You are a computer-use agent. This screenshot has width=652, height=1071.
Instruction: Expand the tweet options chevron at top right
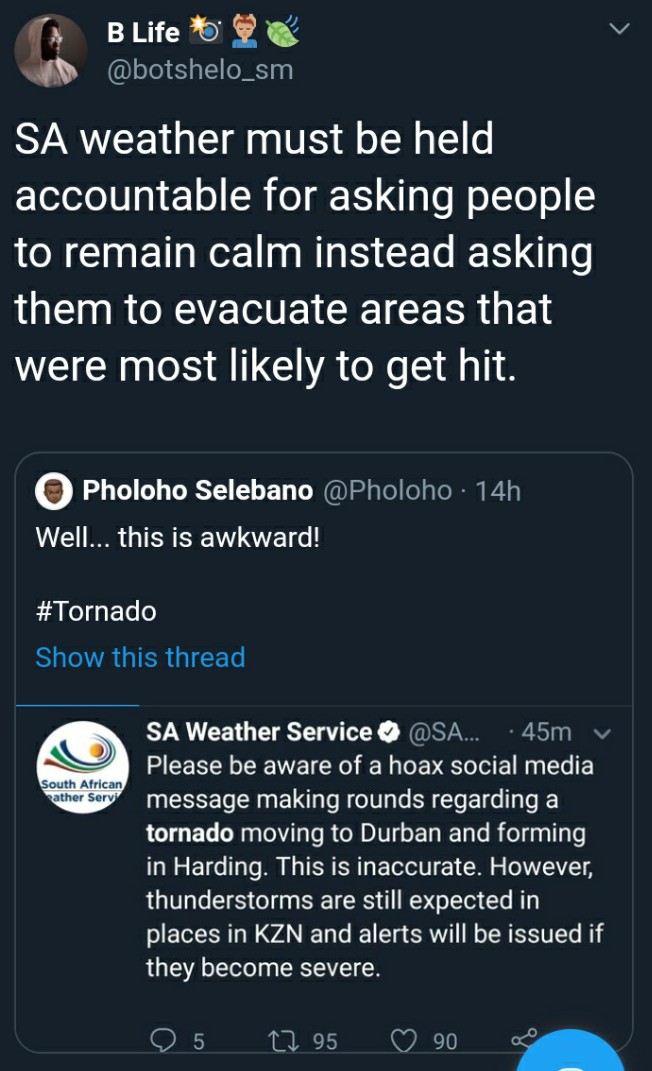point(619,29)
